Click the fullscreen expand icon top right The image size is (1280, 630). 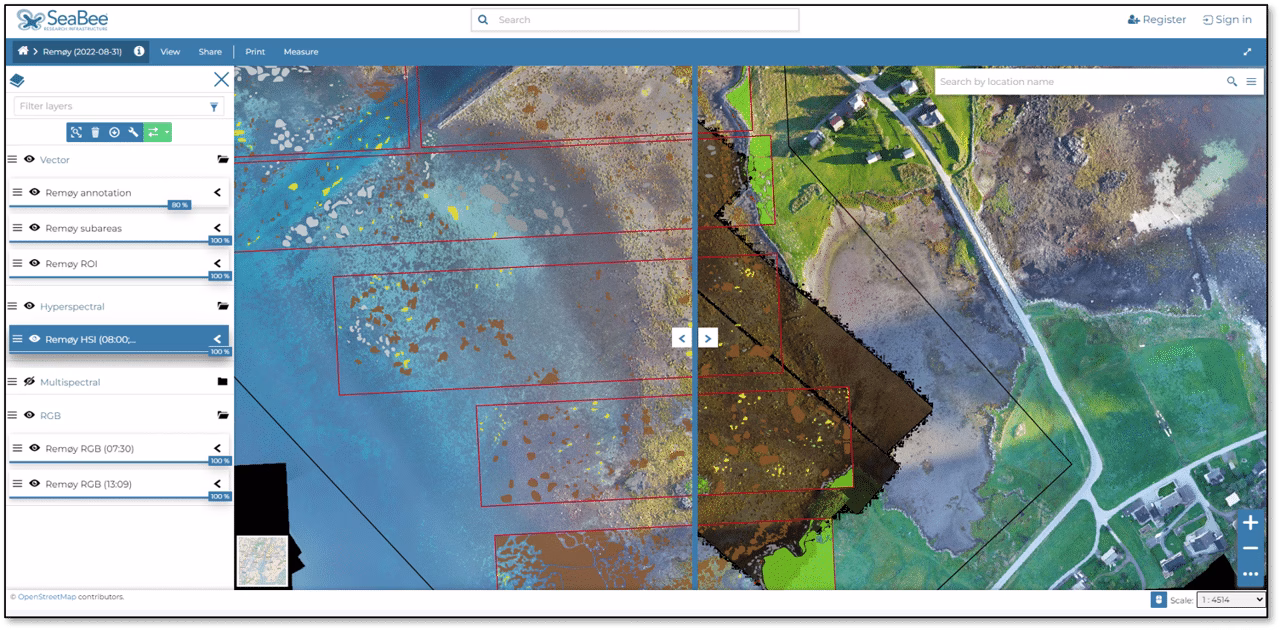(1248, 51)
